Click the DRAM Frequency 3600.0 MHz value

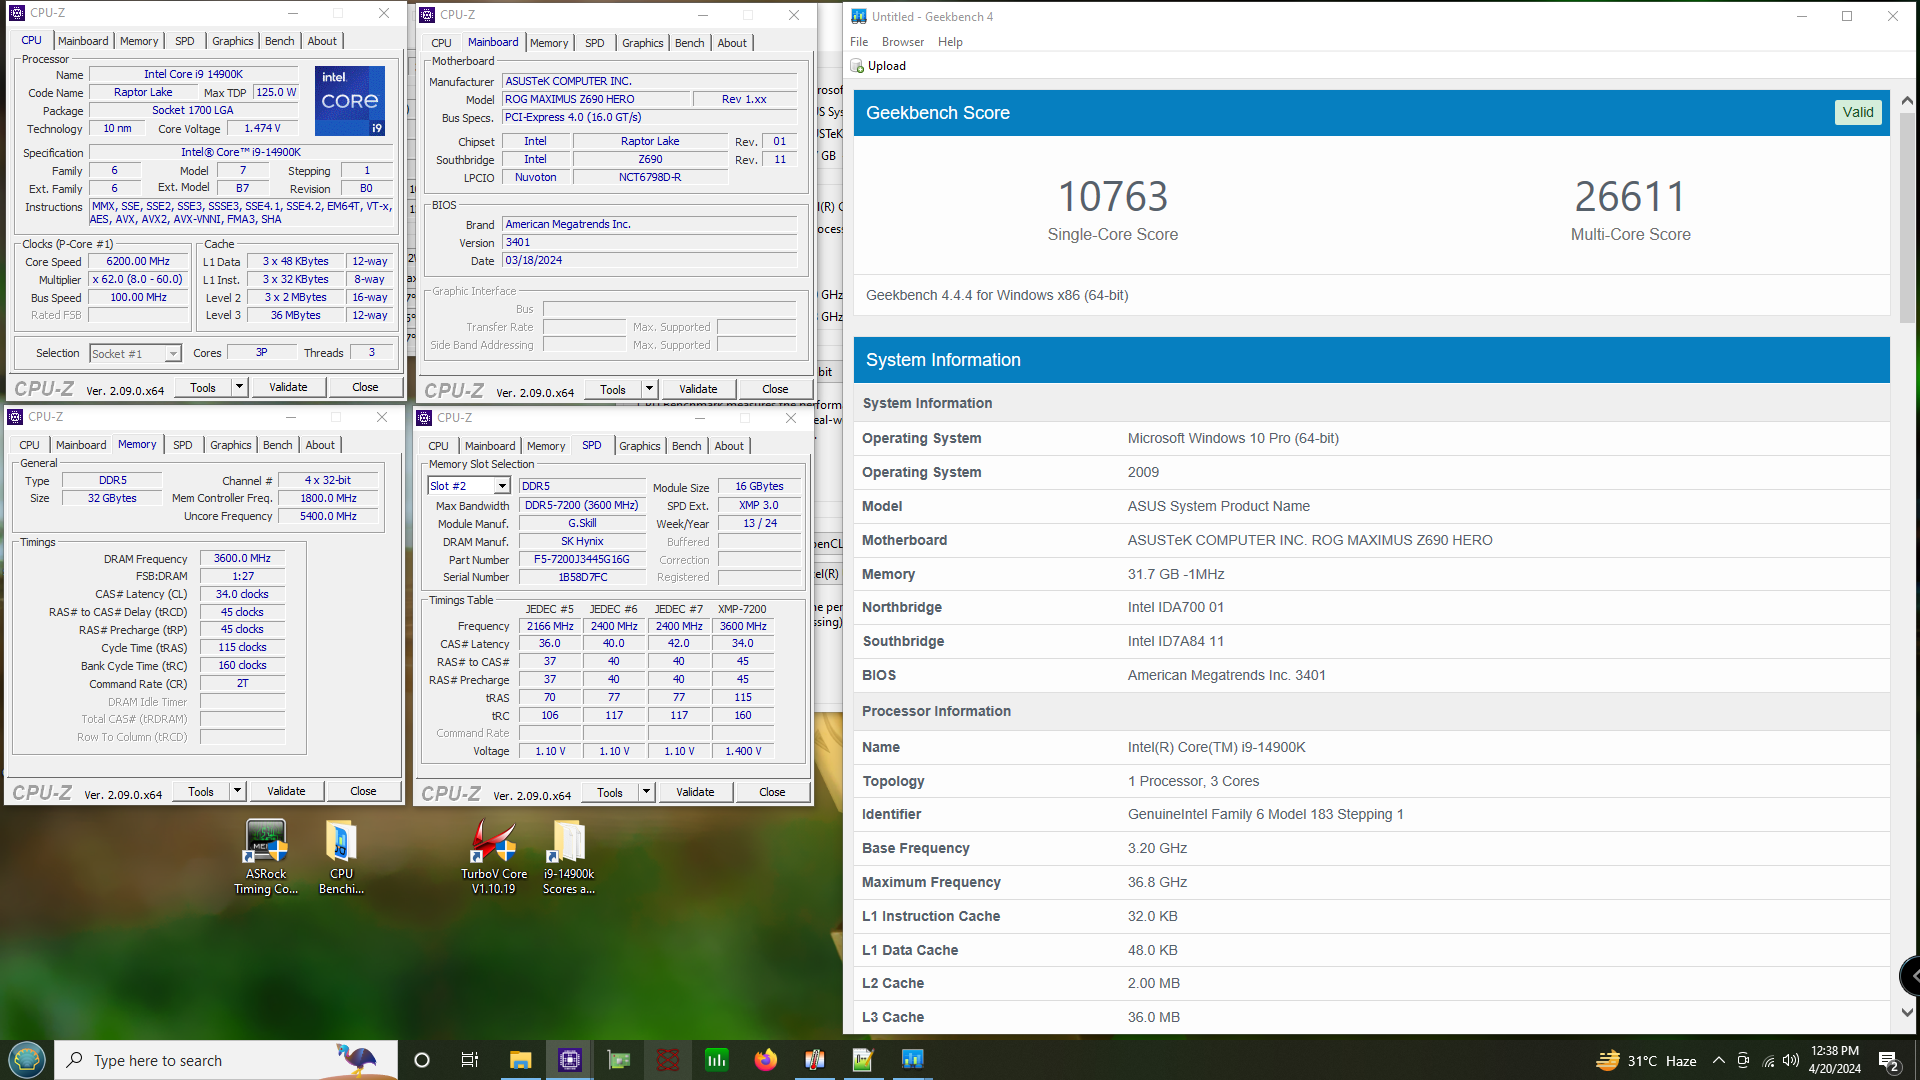(242, 558)
